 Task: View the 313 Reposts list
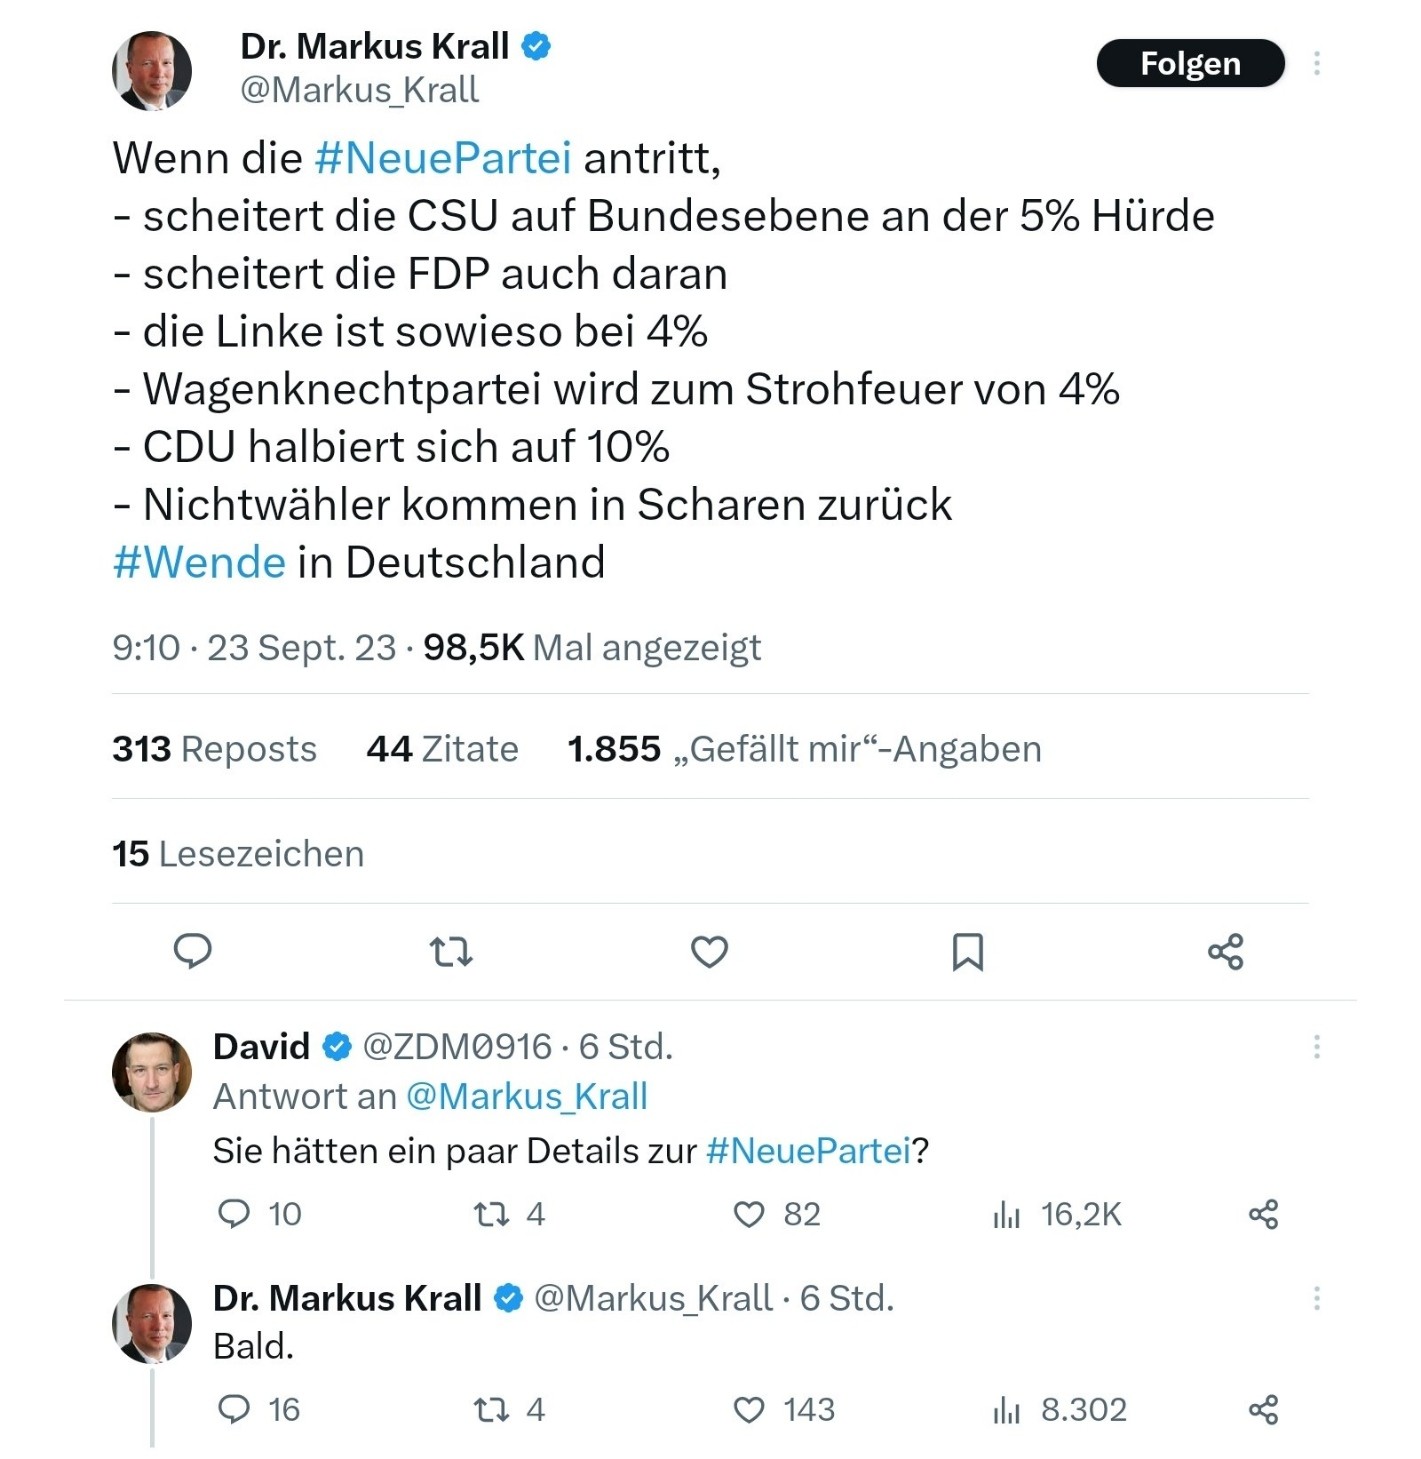tap(214, 749)
